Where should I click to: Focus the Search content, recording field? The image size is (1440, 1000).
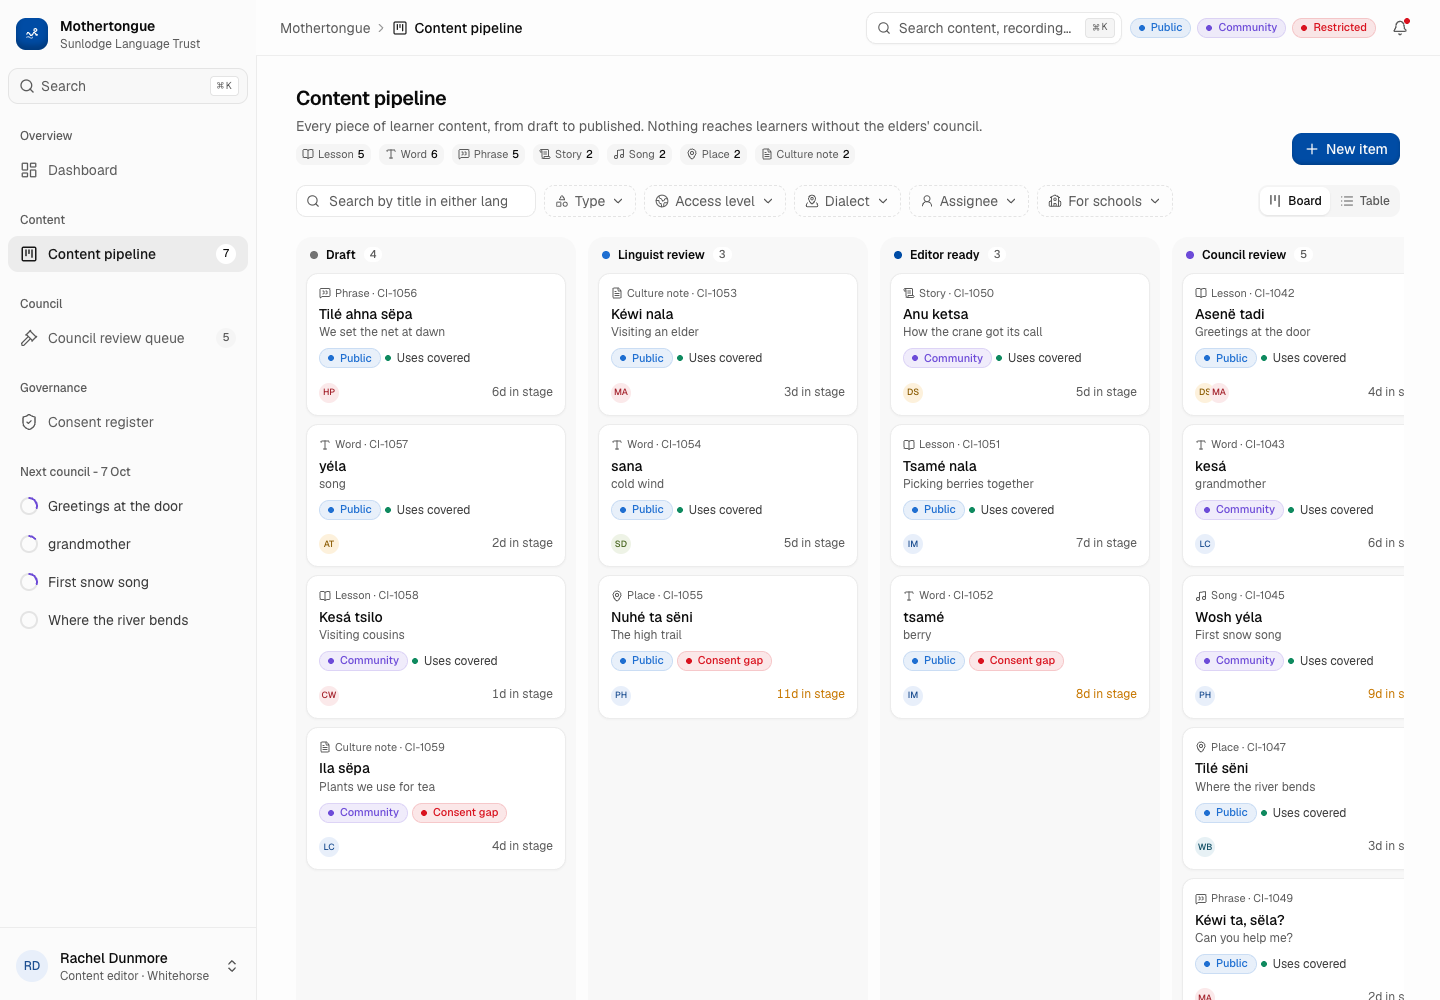point(994,28)
